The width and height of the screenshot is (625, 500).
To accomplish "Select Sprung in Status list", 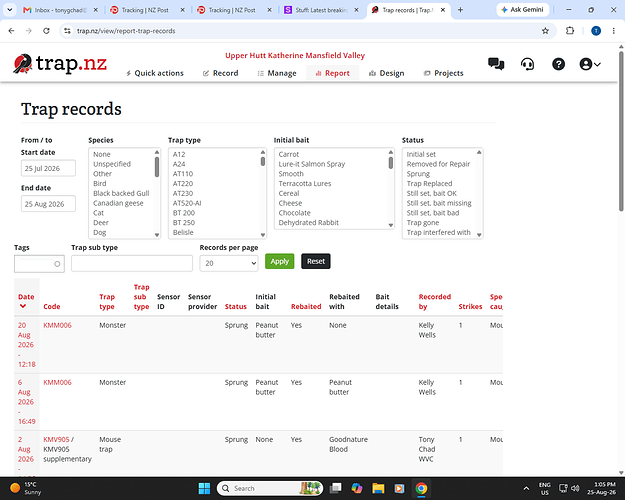I will [x=418, y=174].
